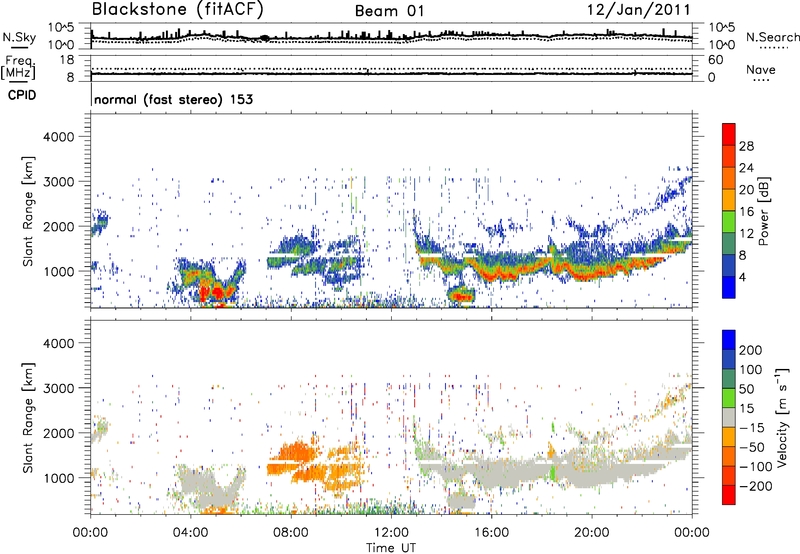Click the Power [dB] colorbar label
Viewport: 800px width, 554px height.
pyautogui.click(x=763, y=211)
